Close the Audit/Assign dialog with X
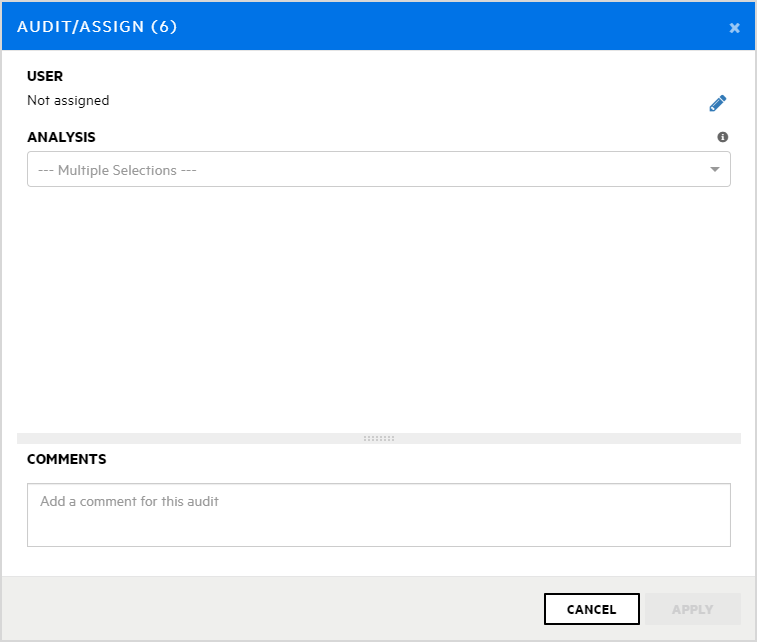The image size is (757, 642). (735, 28)
